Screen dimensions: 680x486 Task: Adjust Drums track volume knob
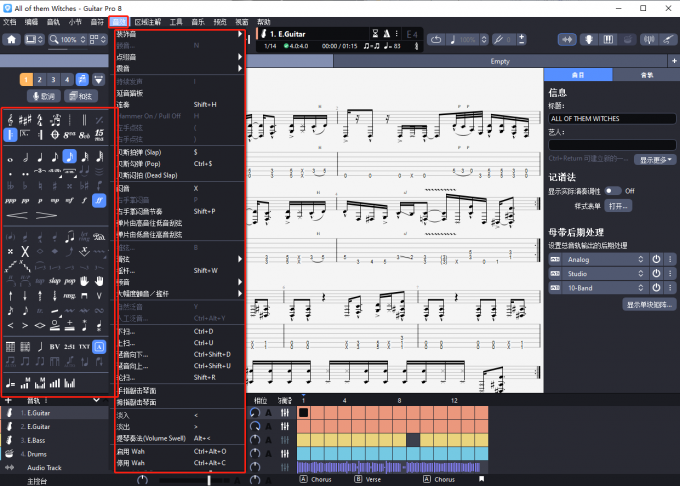(x=255, y=453)
